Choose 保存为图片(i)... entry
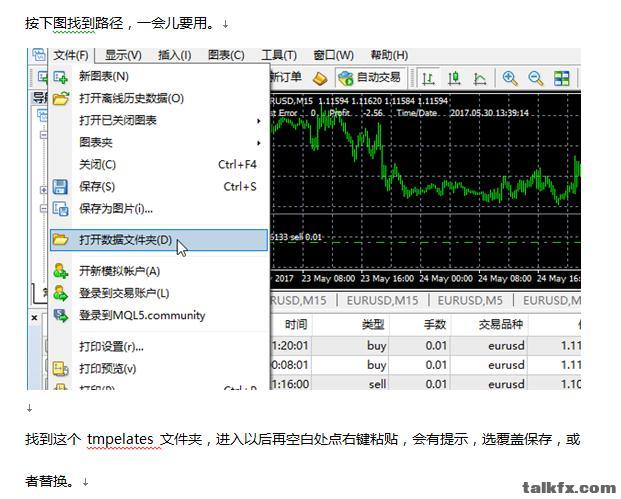Screen dimensions: 621x499 (x=158, y=208)
